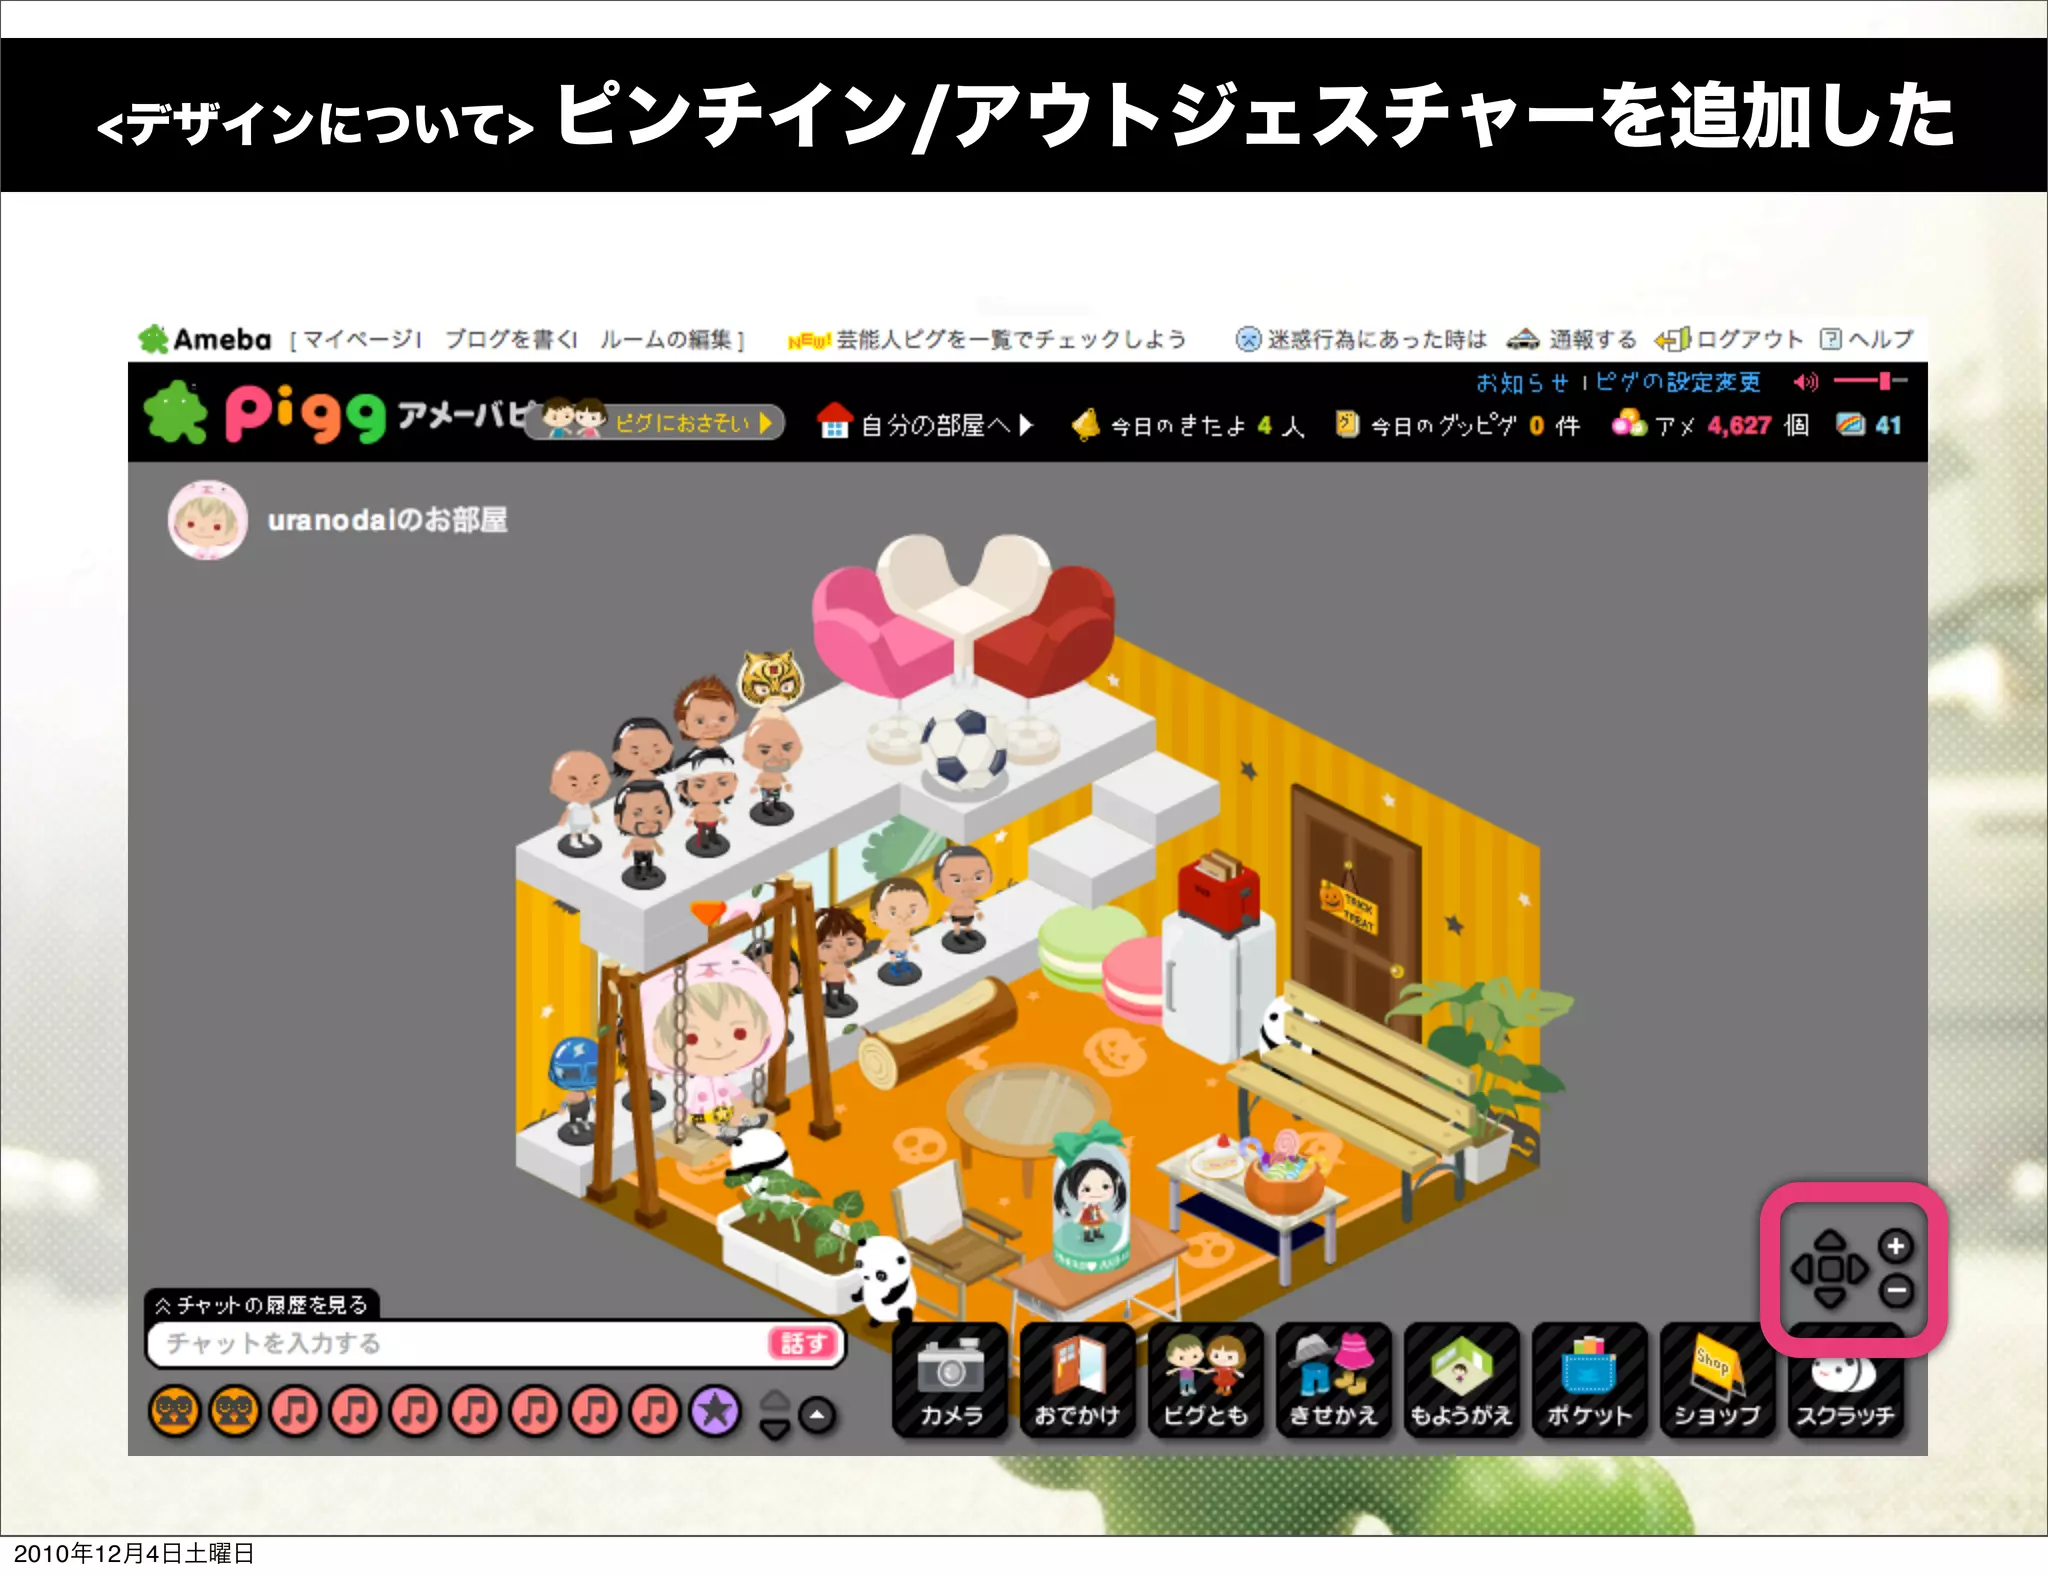Screen dimensions: 2048x1576
Task: Toggle the purple star action button
Action: pos(715,1411)
